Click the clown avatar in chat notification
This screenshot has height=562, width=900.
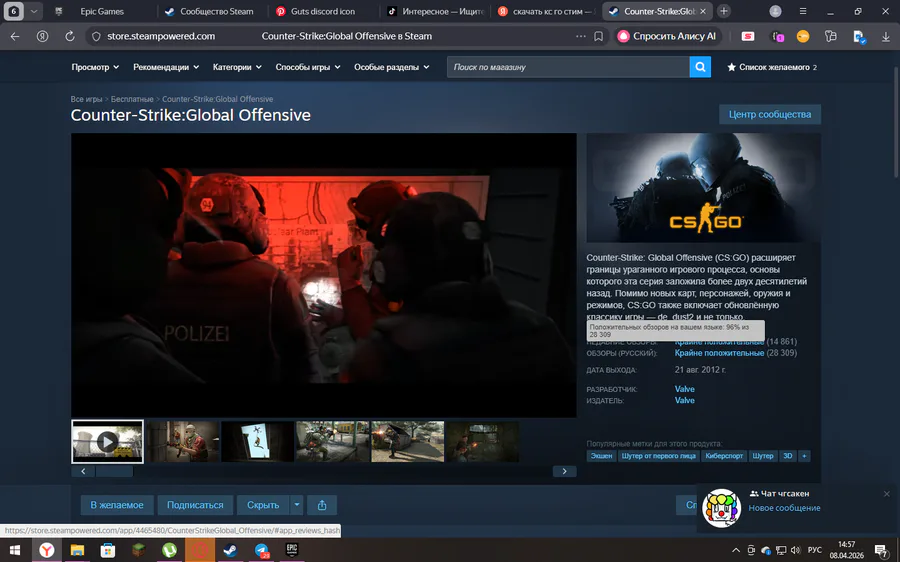721,507
